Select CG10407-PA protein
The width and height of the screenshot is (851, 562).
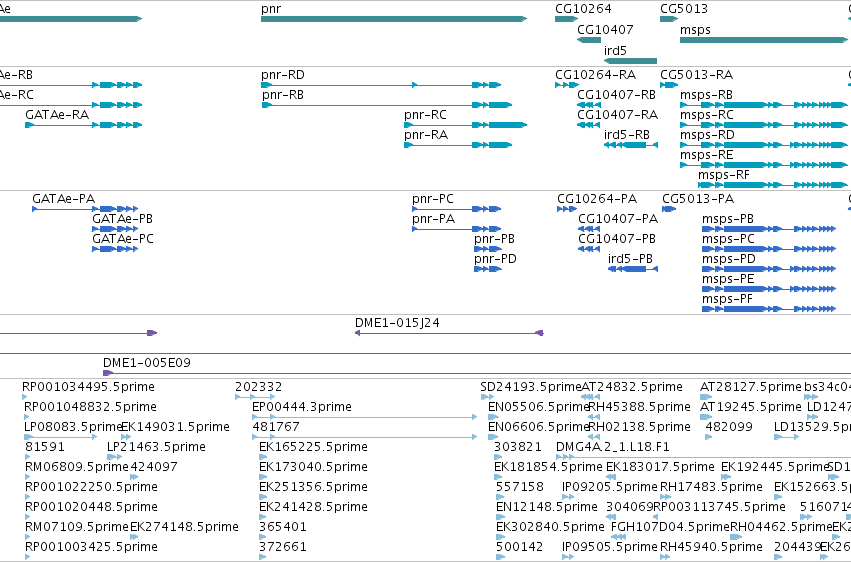pos(589,229)
